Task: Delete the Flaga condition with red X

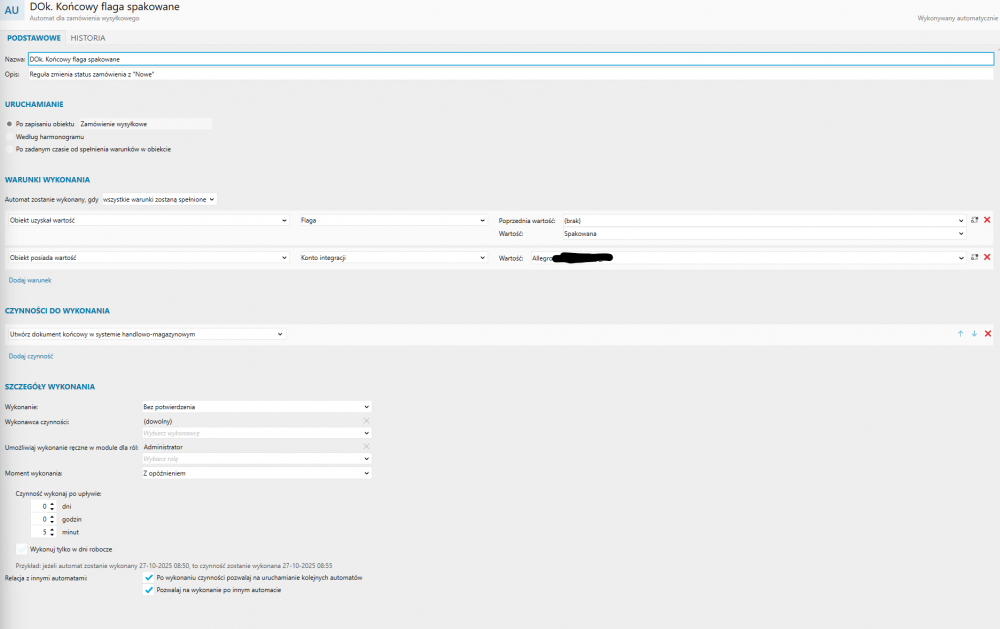Action: (987, 220)
